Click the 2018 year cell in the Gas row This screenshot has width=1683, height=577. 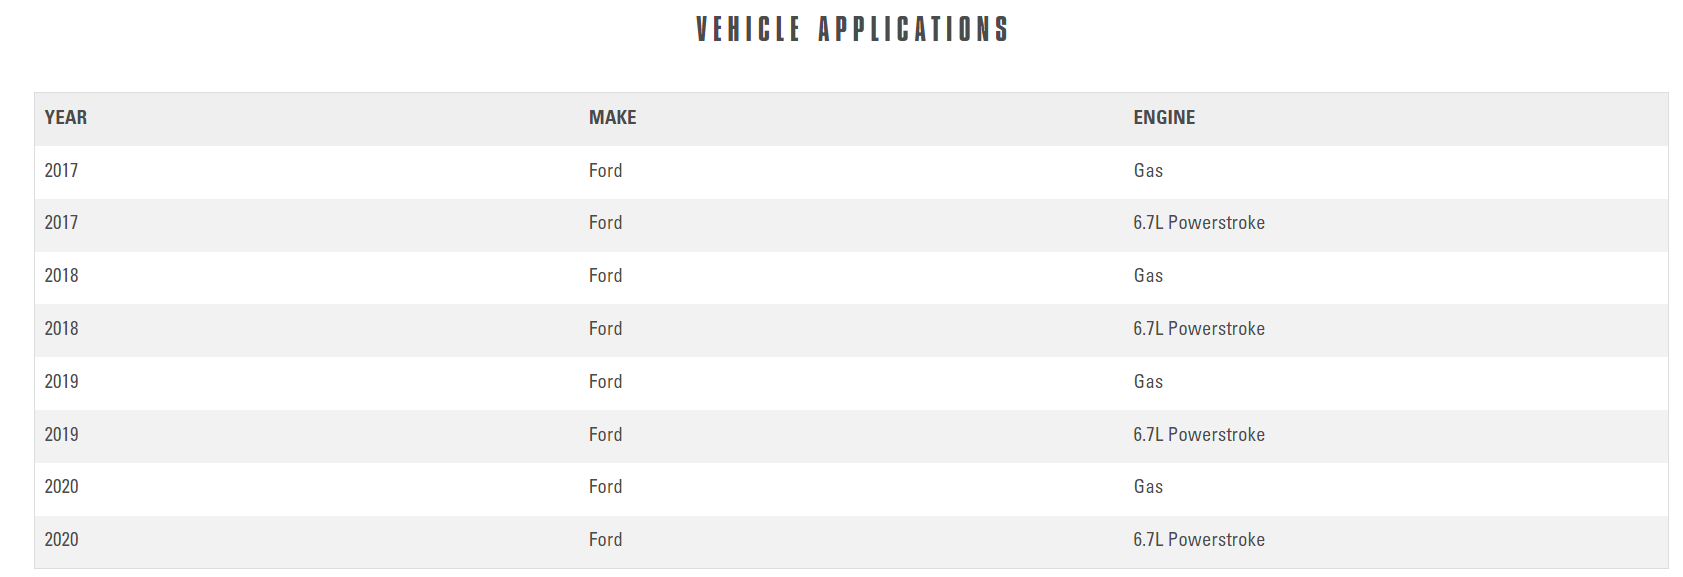click(x=61, y=276)
